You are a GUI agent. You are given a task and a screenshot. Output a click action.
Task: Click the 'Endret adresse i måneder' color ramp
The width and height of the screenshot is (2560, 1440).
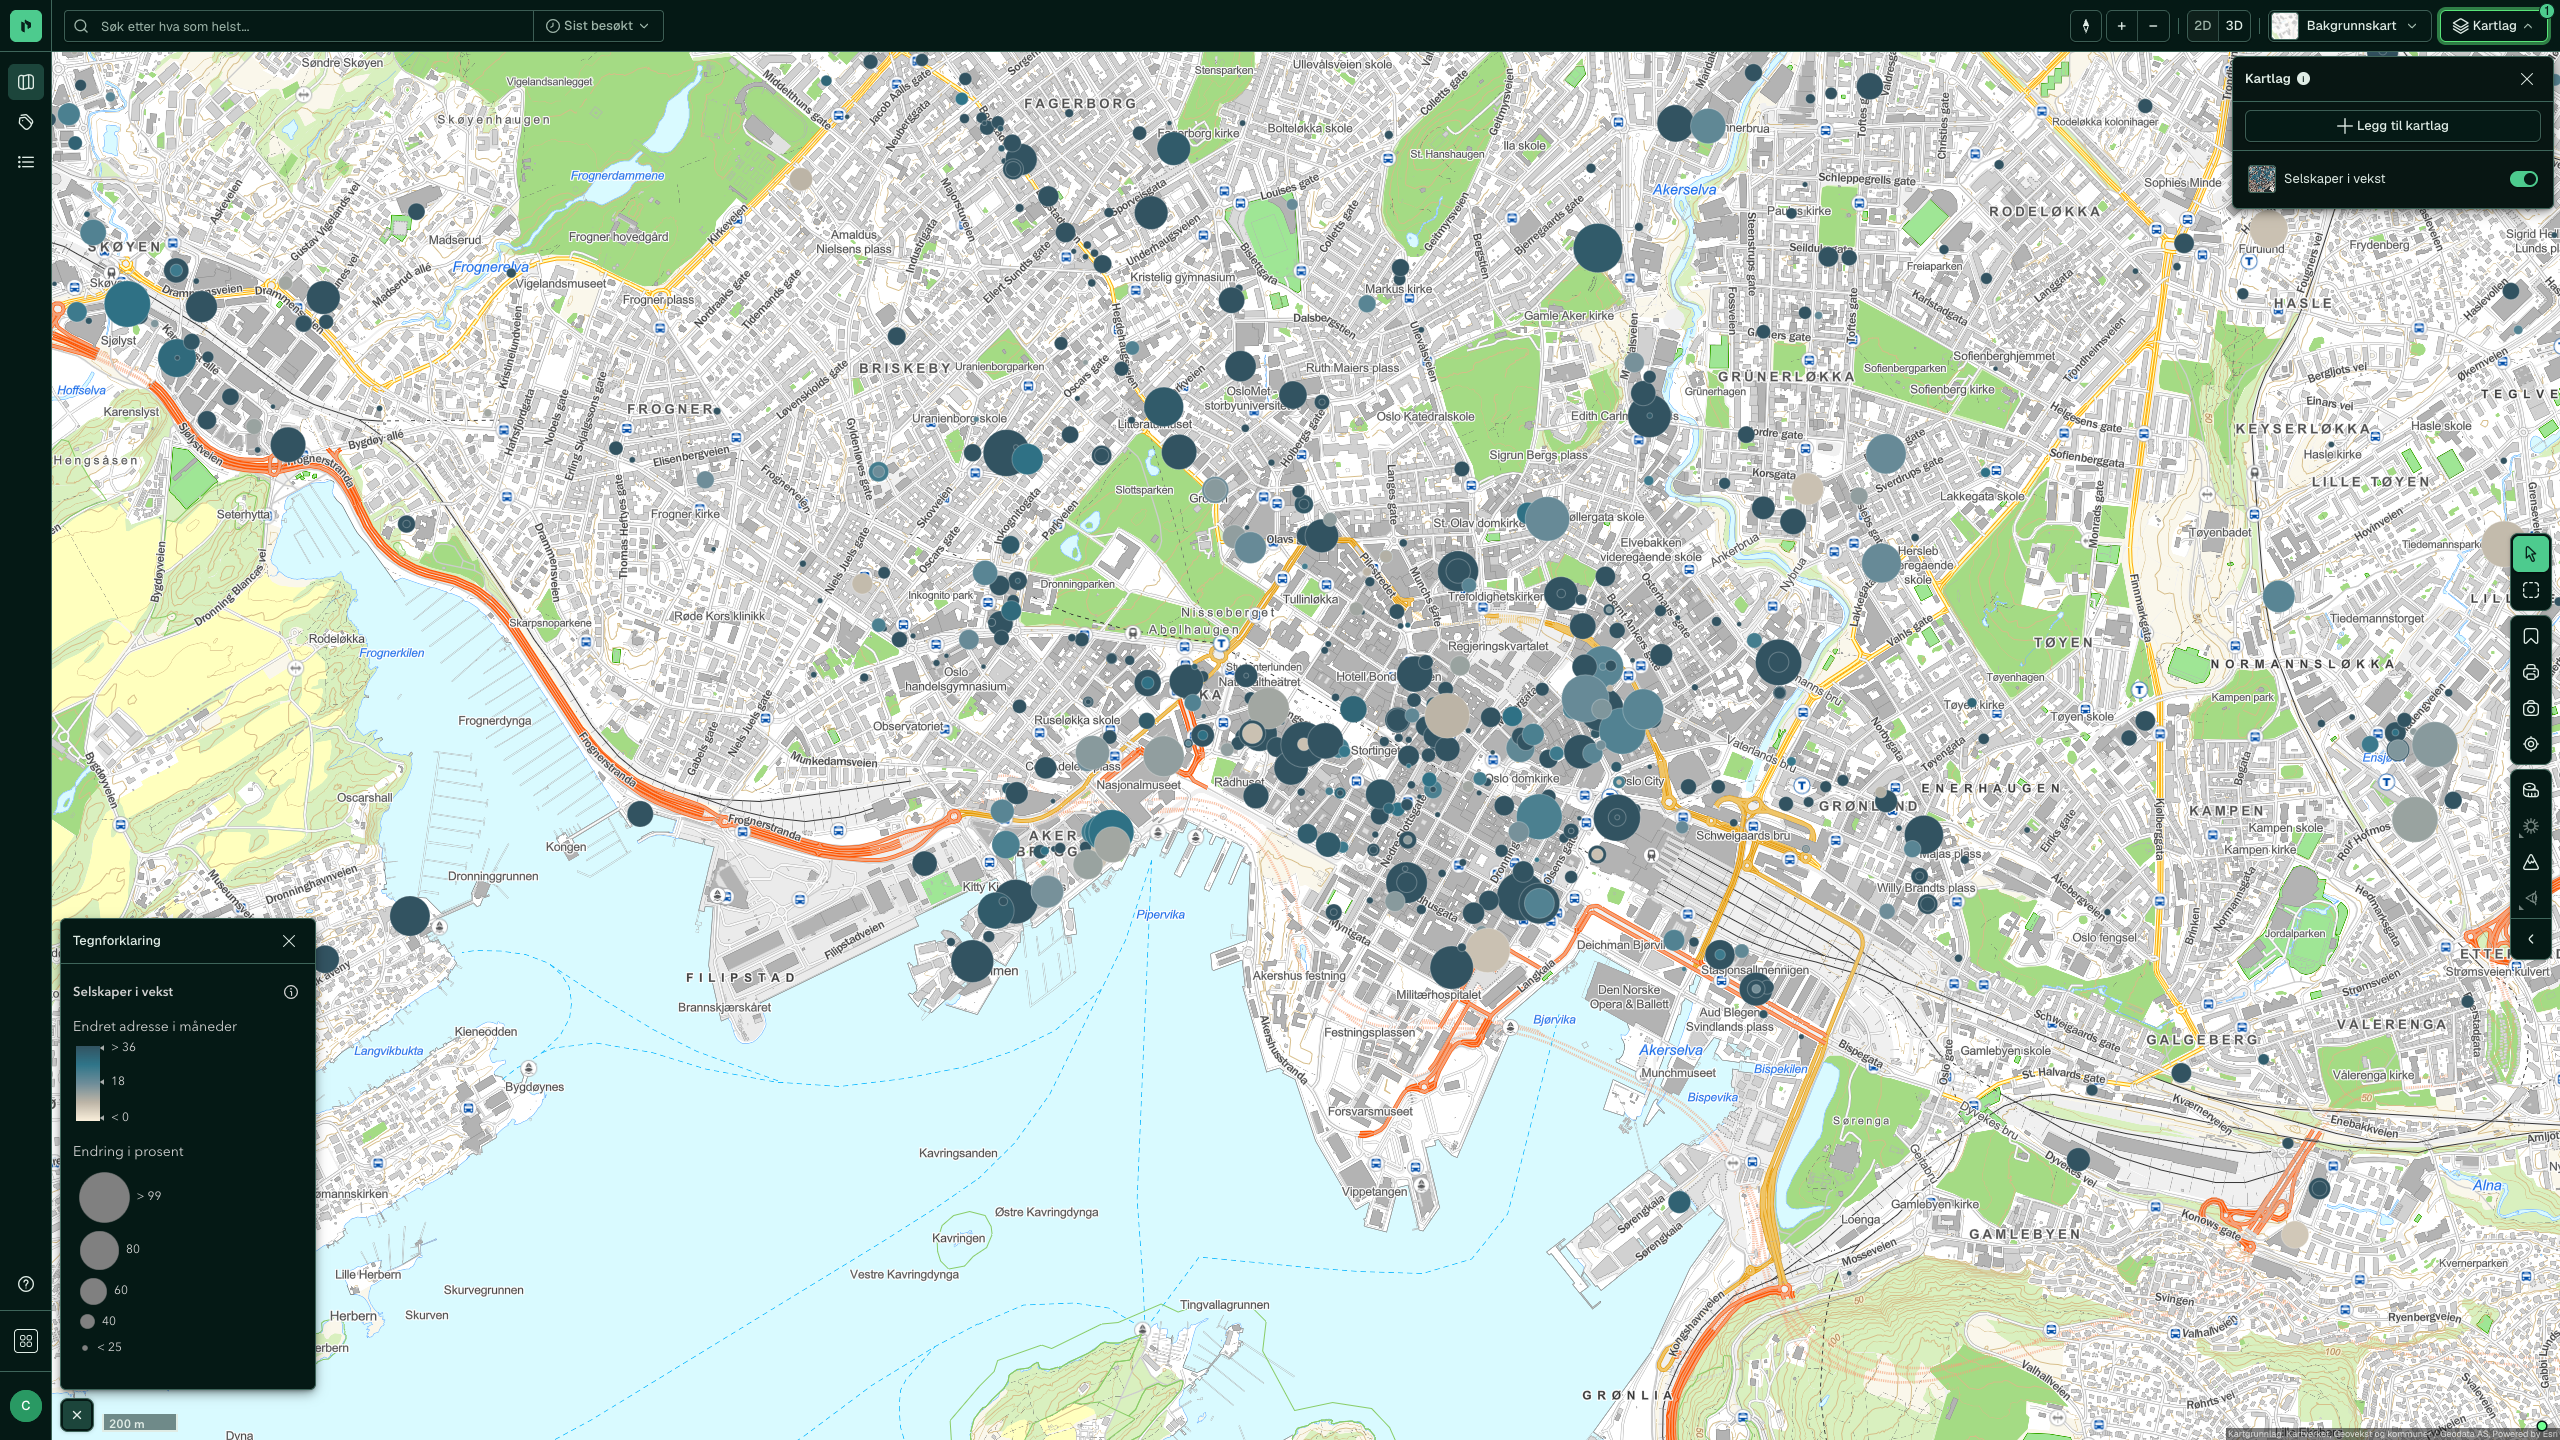click(x=88, y=1083)
